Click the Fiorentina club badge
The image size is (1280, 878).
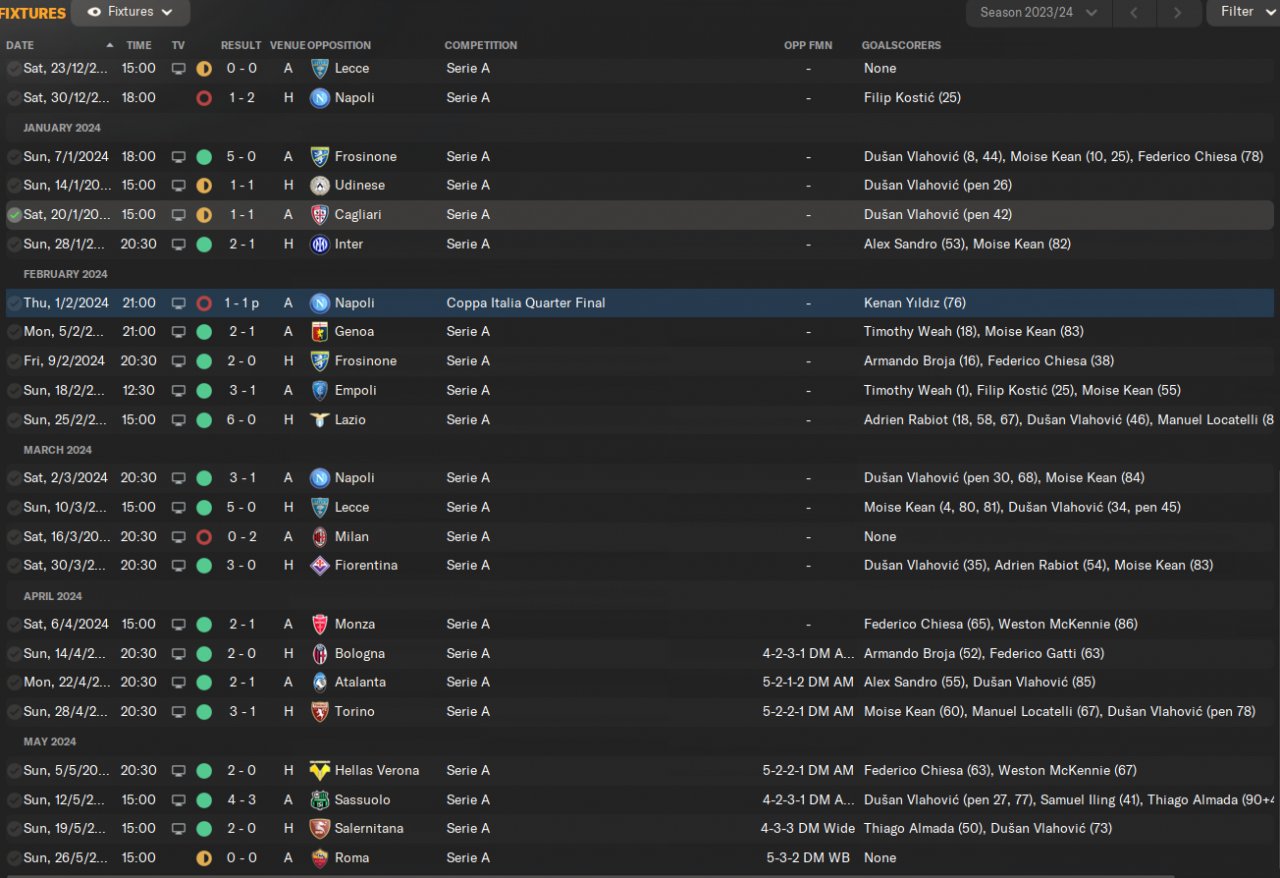coord(320,565)
